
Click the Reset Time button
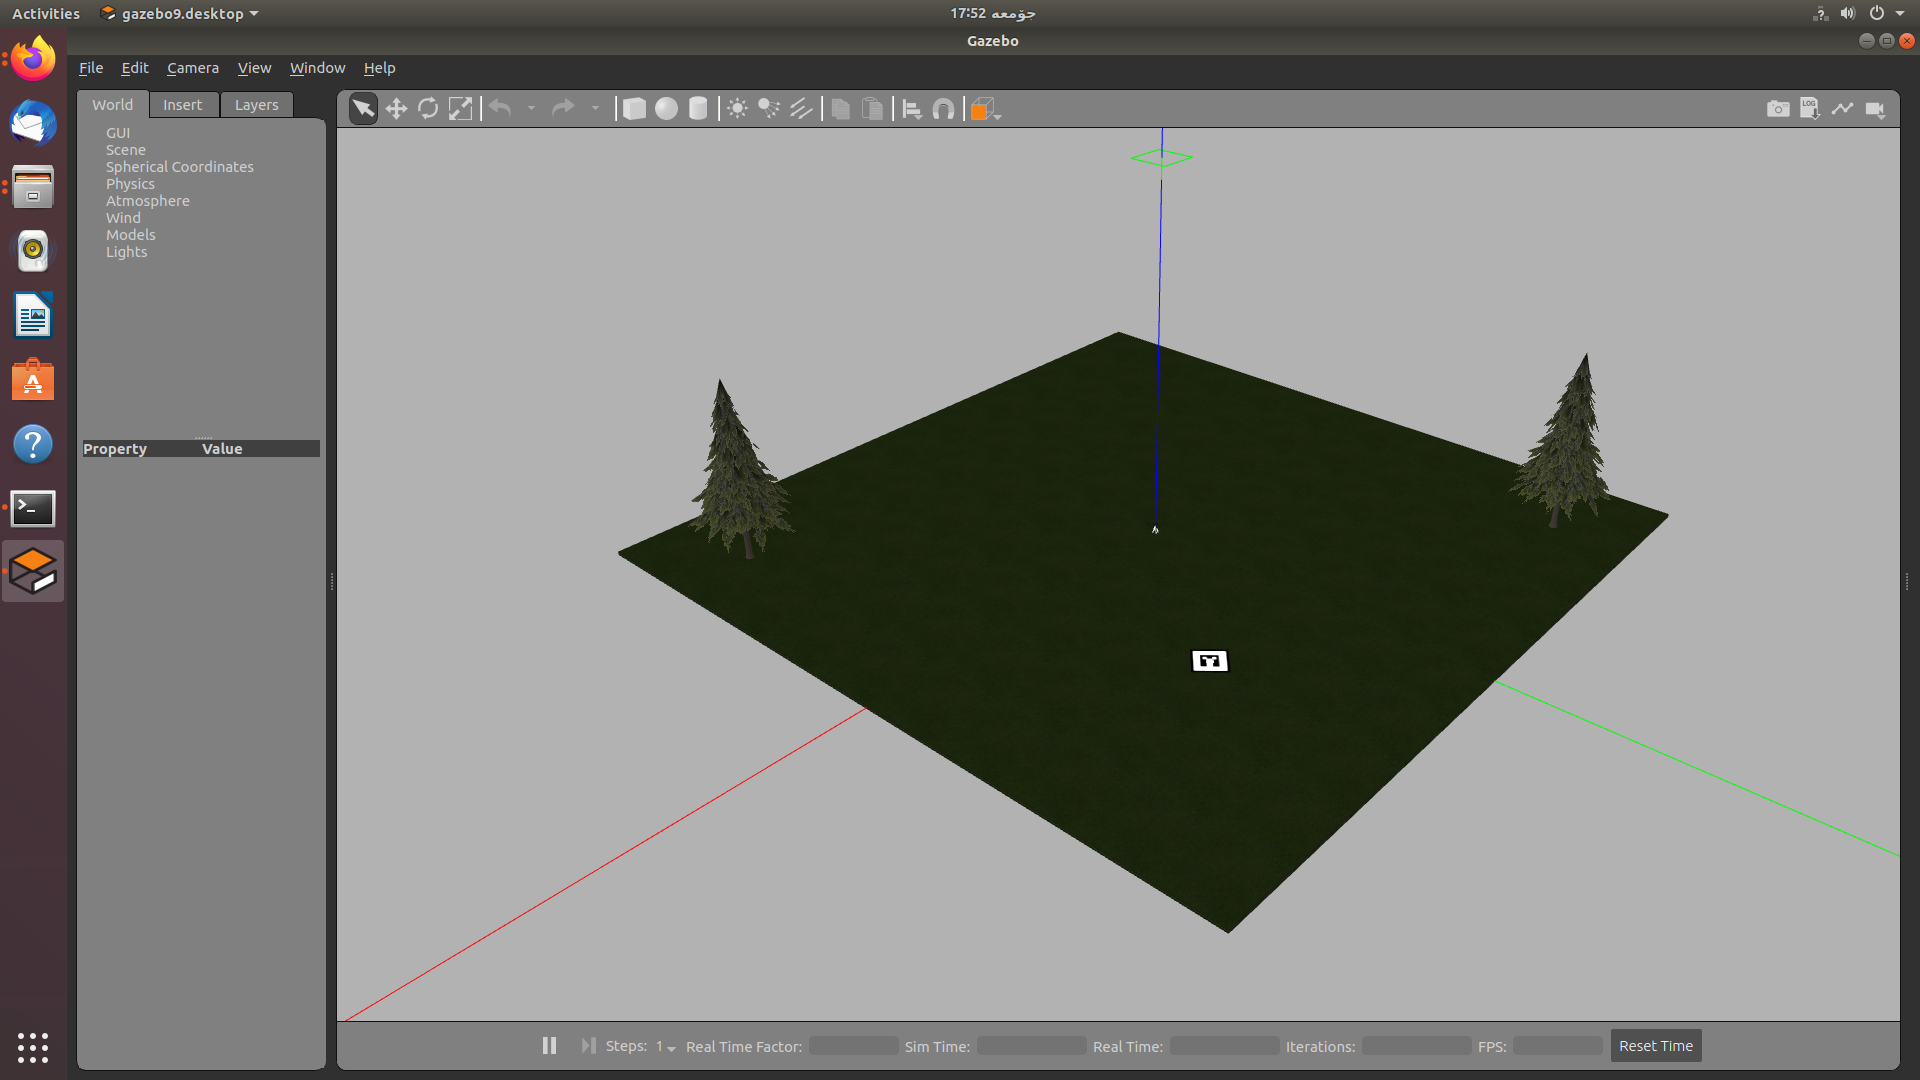tap(1655, 1045)
